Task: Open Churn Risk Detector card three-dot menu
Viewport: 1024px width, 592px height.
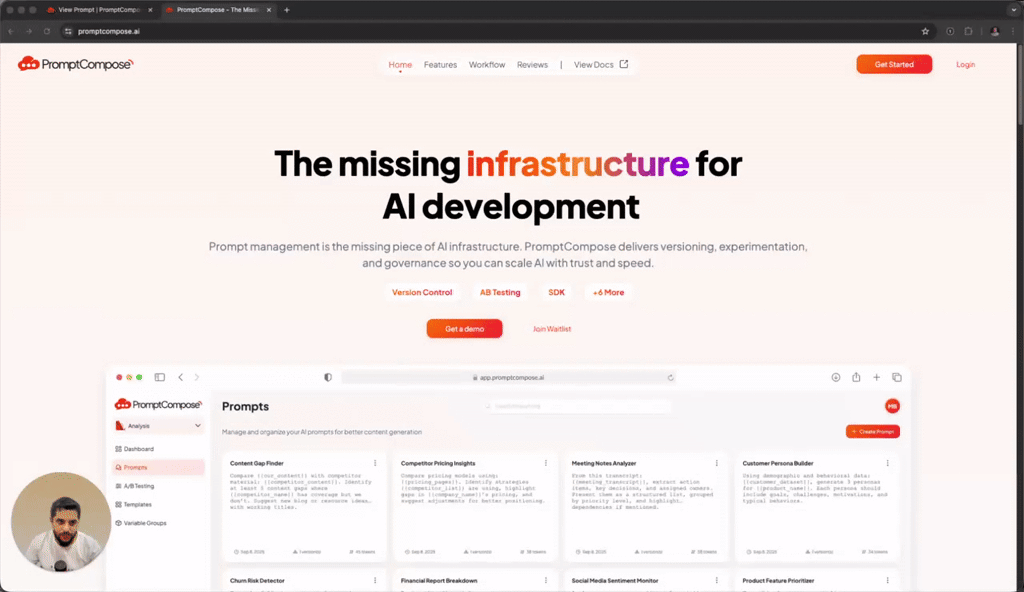Action: click(375, 580)
